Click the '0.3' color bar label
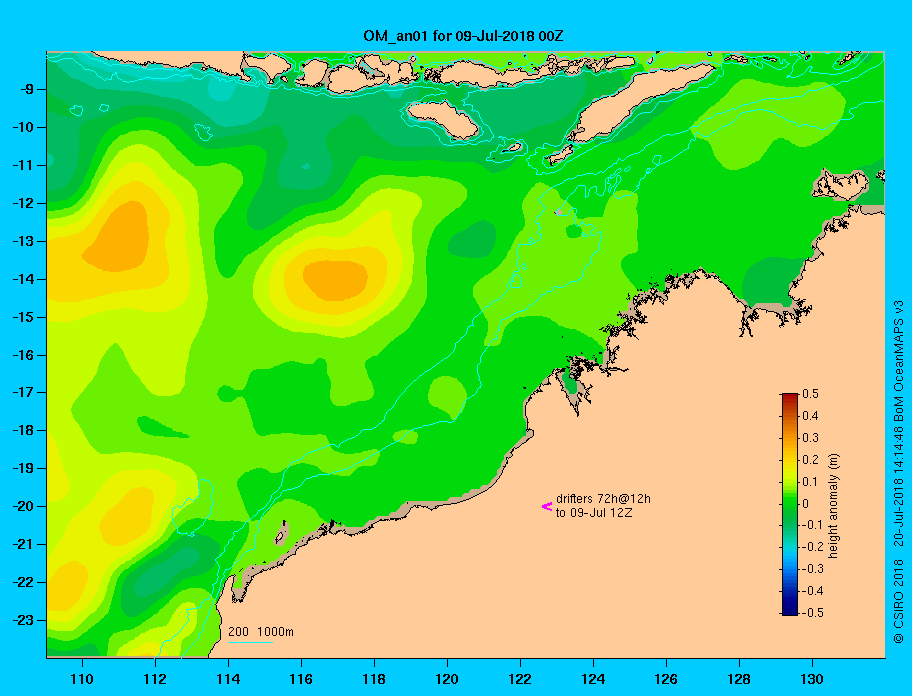Viewport: 912px width, 696px height. click(x=810, y=438)
